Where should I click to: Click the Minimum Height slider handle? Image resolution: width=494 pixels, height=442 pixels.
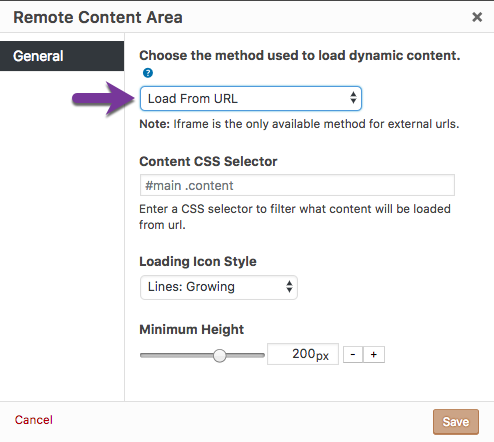pos(220,355)
